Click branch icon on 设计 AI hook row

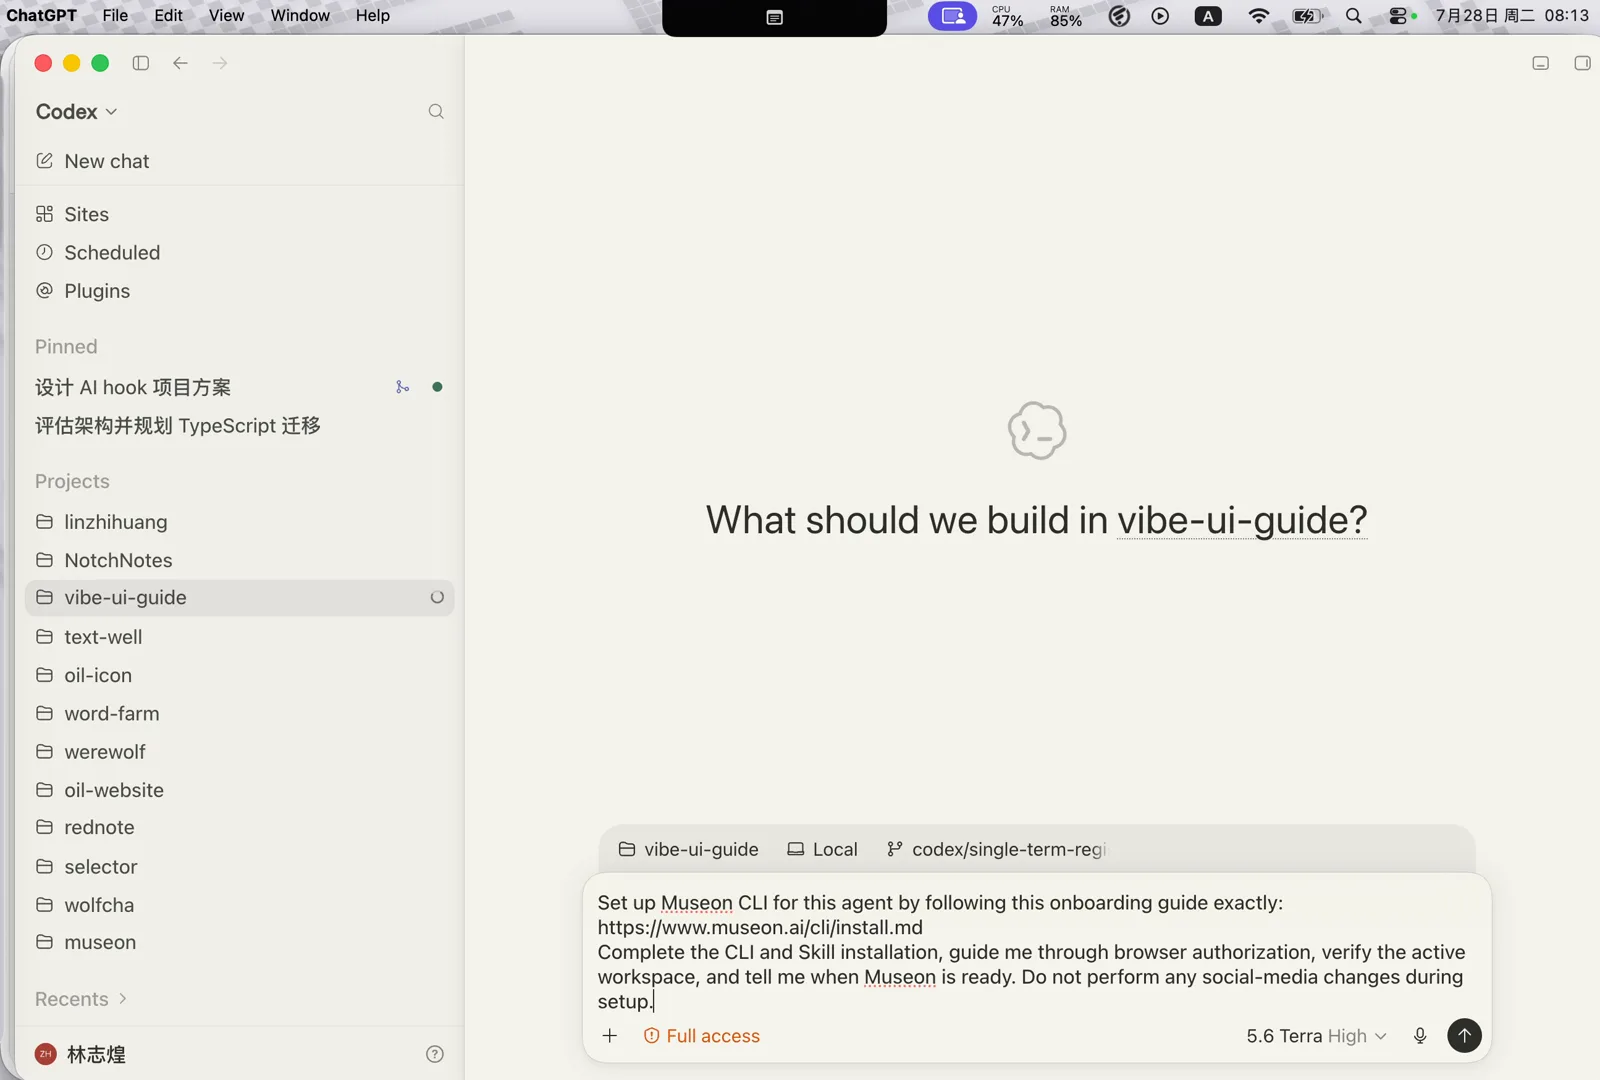tap(402, 387)
